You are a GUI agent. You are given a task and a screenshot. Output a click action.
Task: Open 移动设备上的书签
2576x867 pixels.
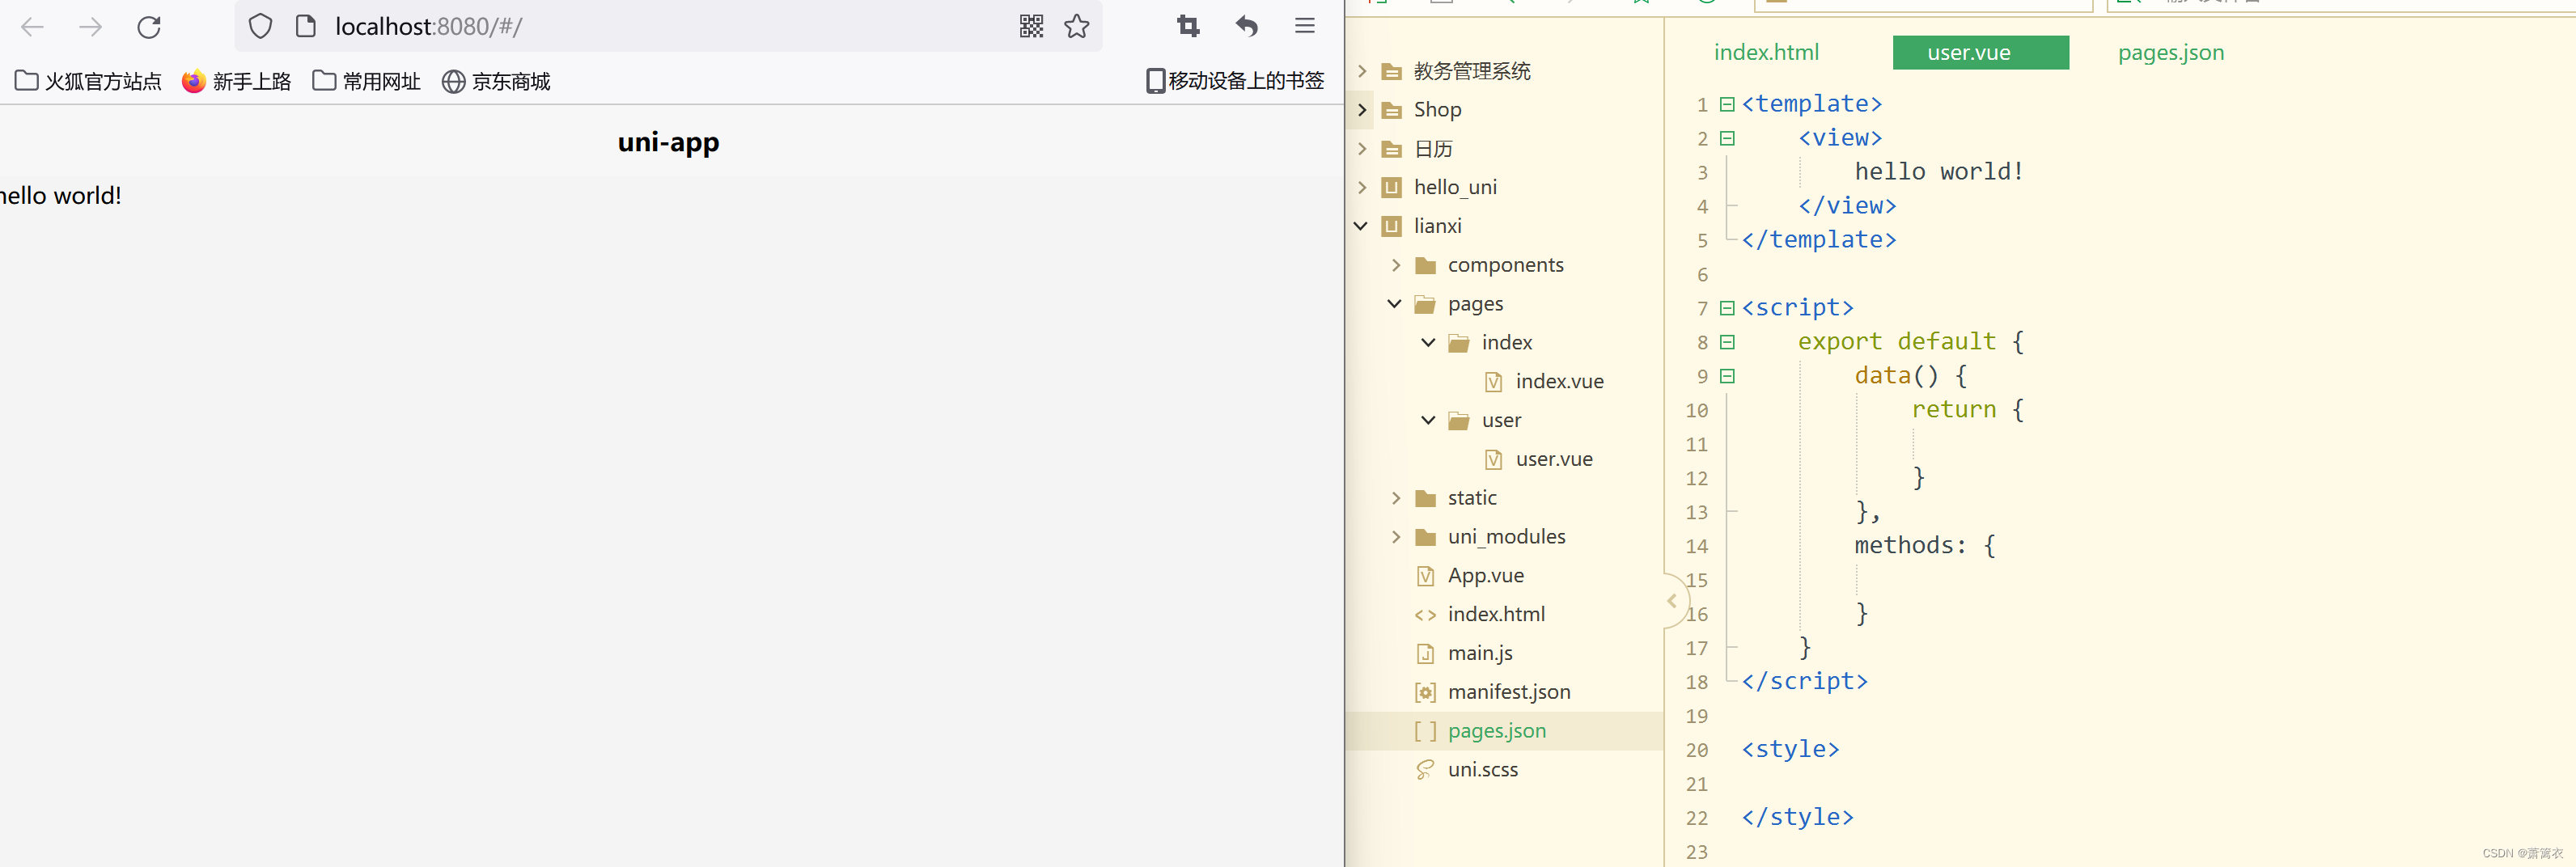[1235, 81]
